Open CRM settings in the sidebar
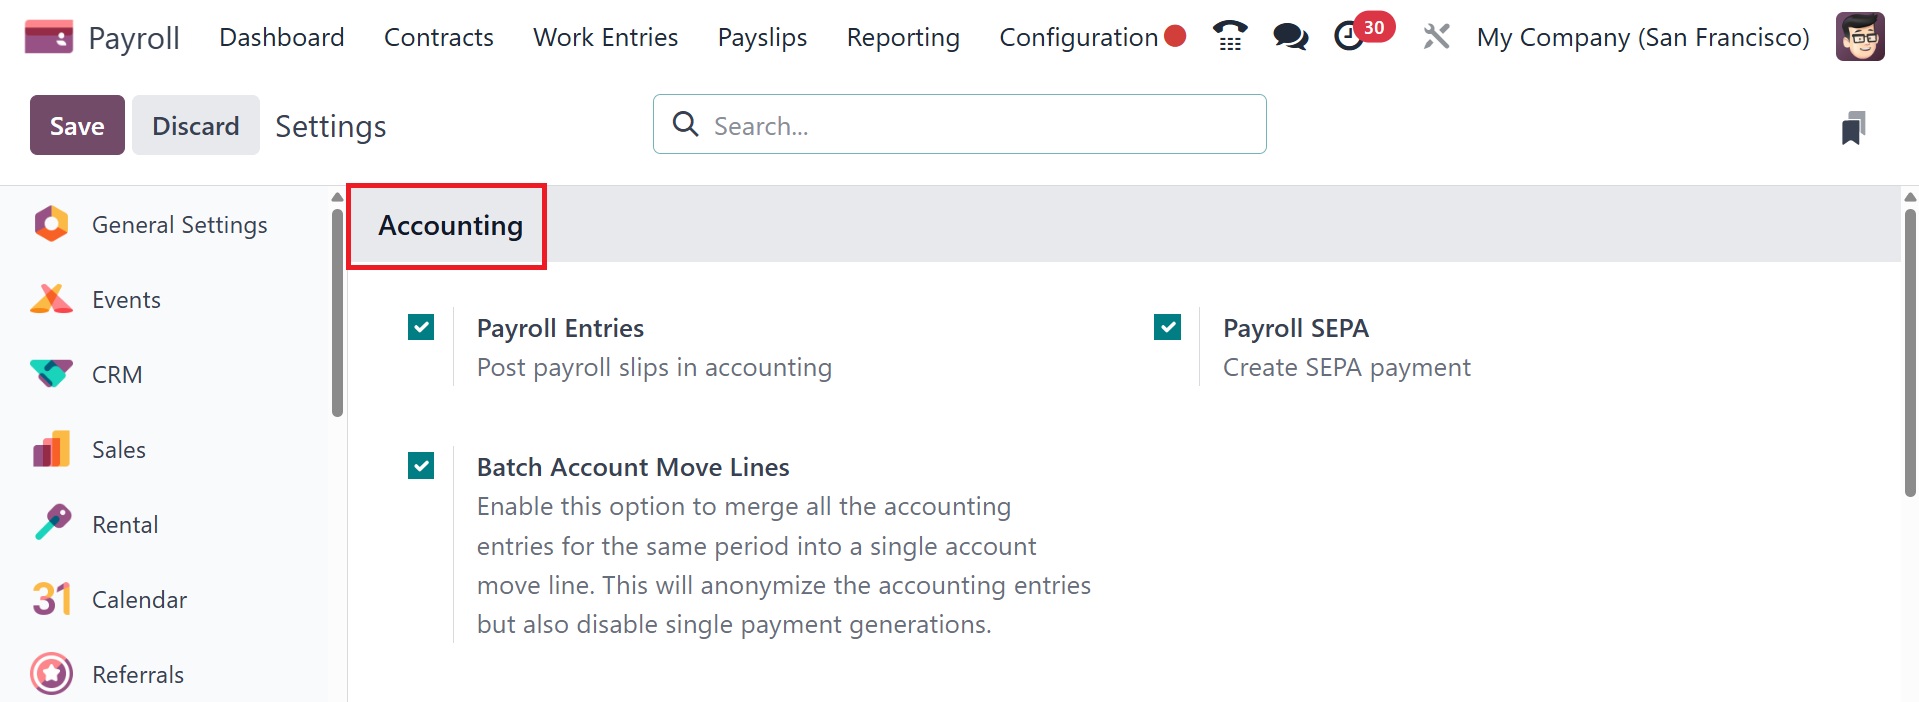The height and width of the screenshot is (702, 1919). [116, 375]
